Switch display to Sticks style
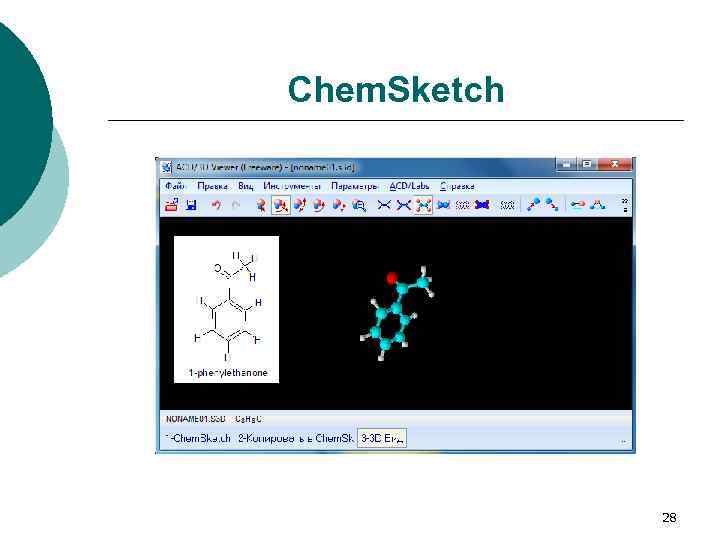The image size is (720, 540). 403,205
